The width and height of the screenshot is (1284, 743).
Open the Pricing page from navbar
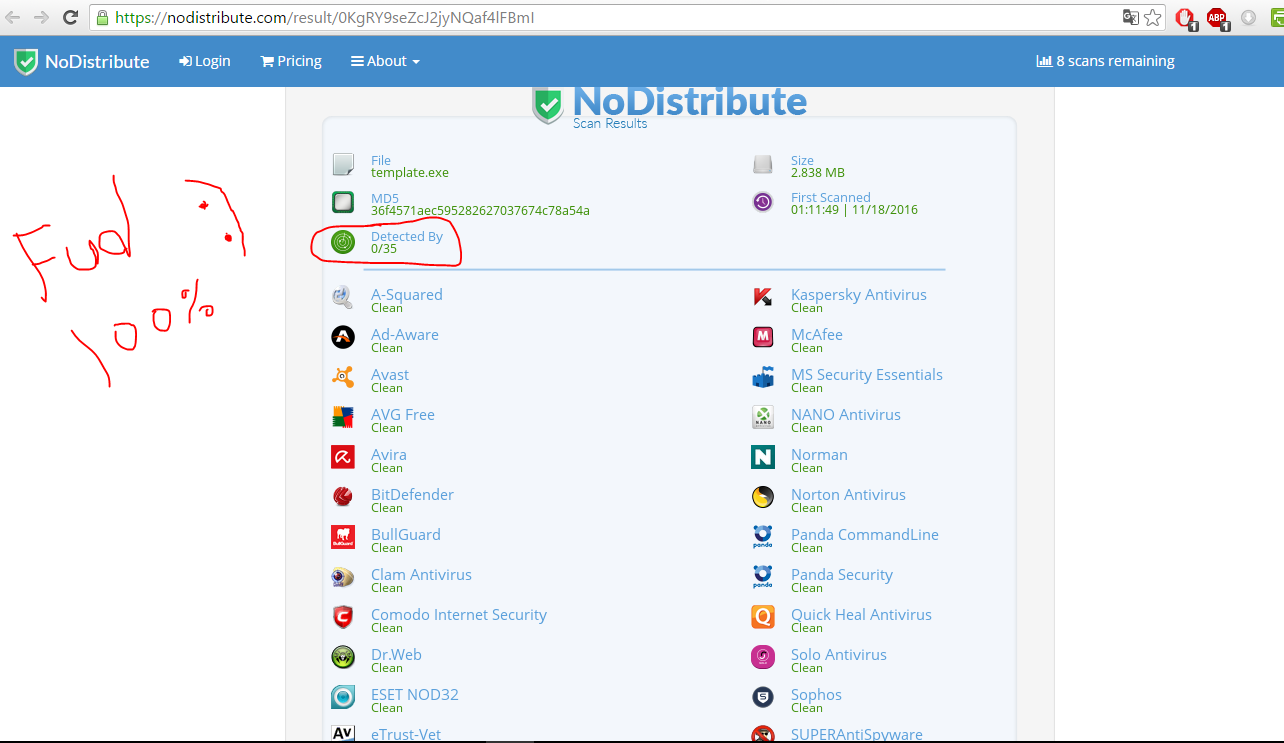pyautogui.click(x=291, y=61)
